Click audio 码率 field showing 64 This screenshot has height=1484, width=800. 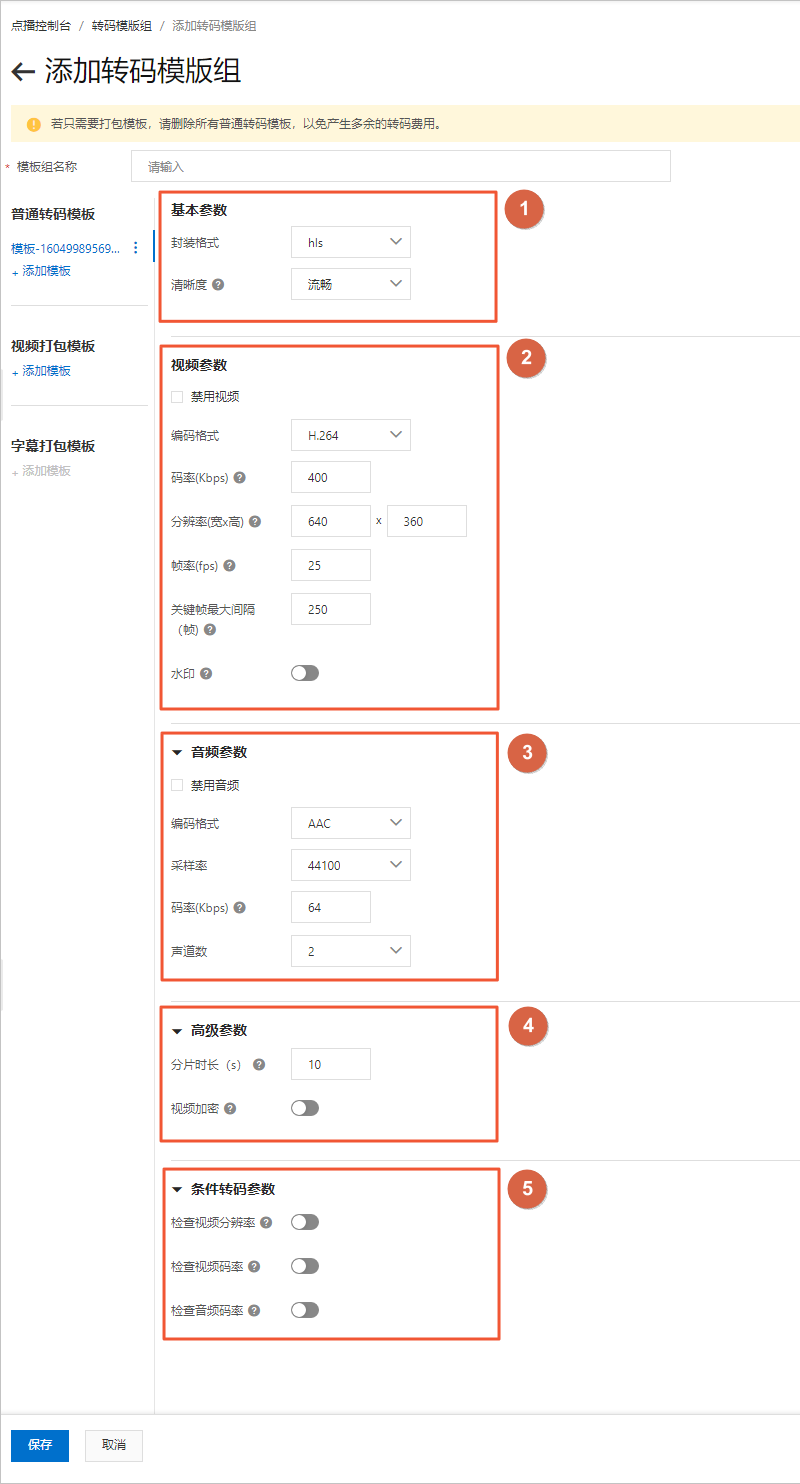331,907
